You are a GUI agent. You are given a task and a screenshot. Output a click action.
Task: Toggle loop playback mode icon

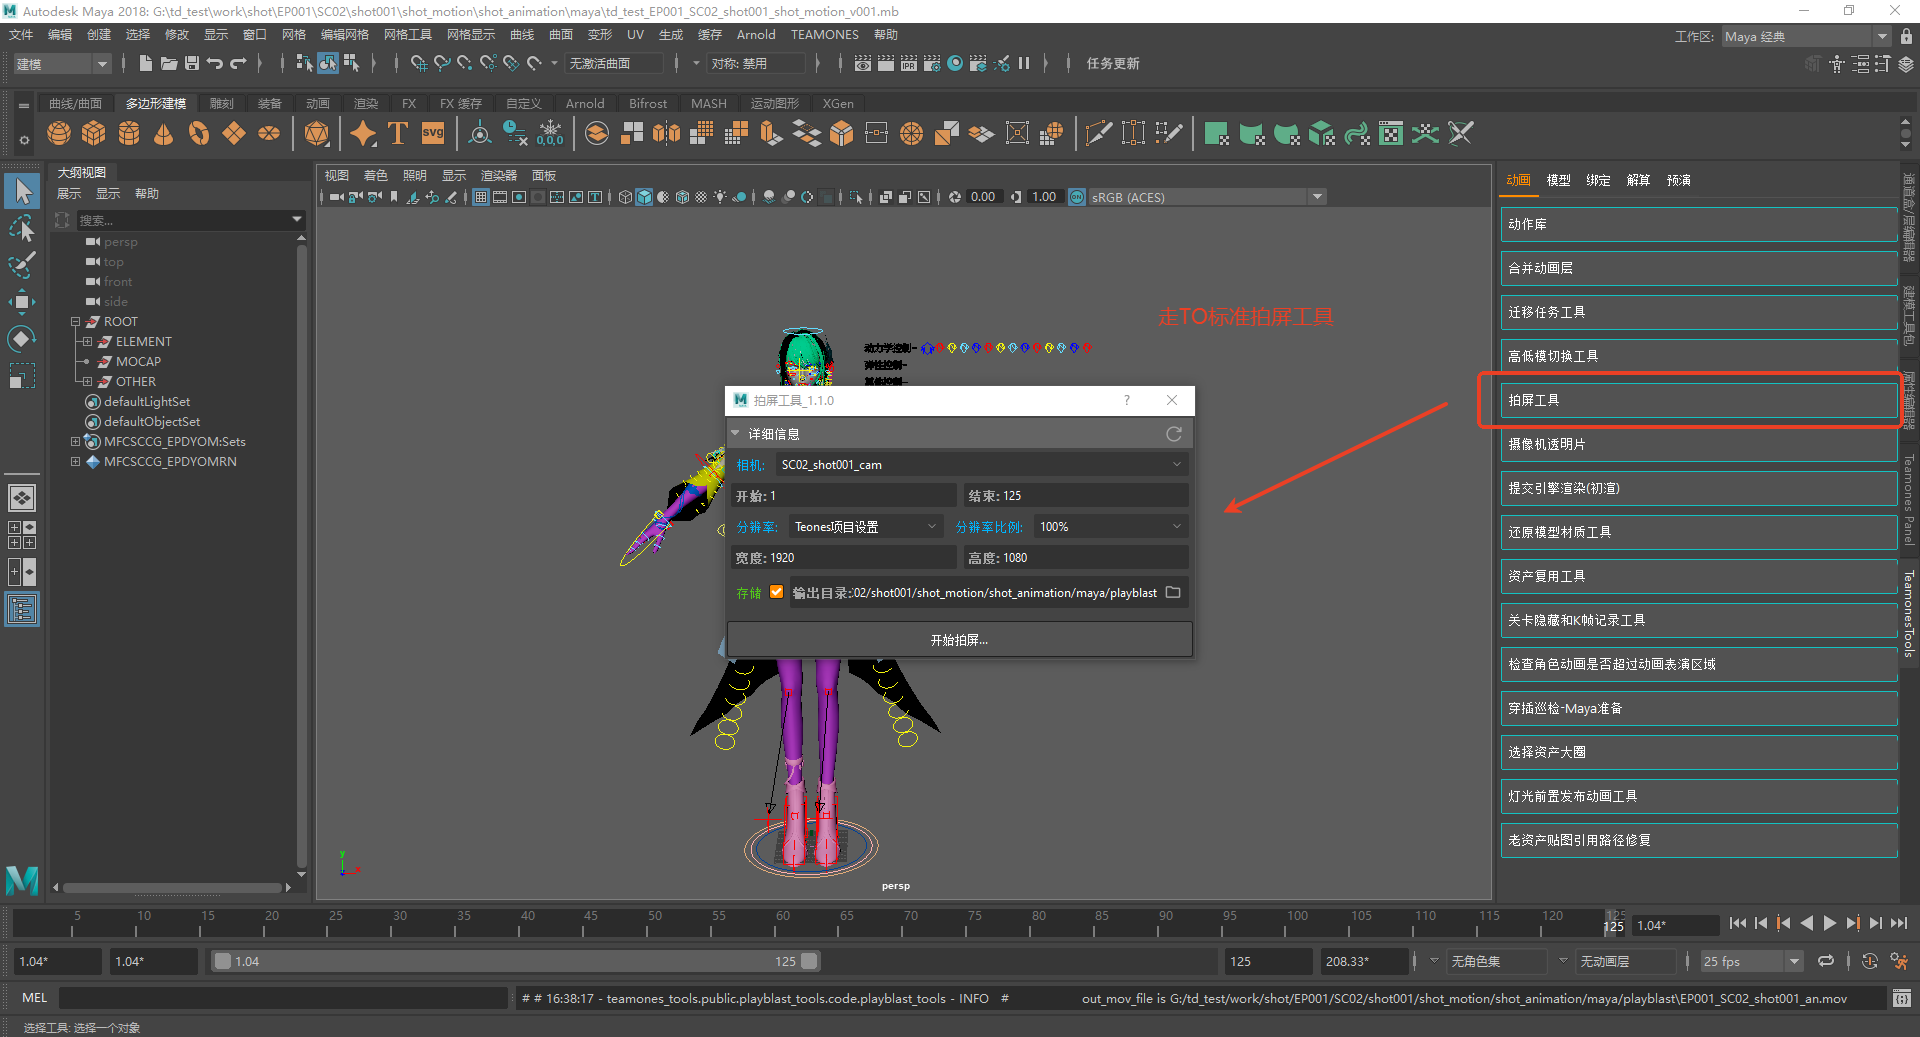click(1826, 961)
